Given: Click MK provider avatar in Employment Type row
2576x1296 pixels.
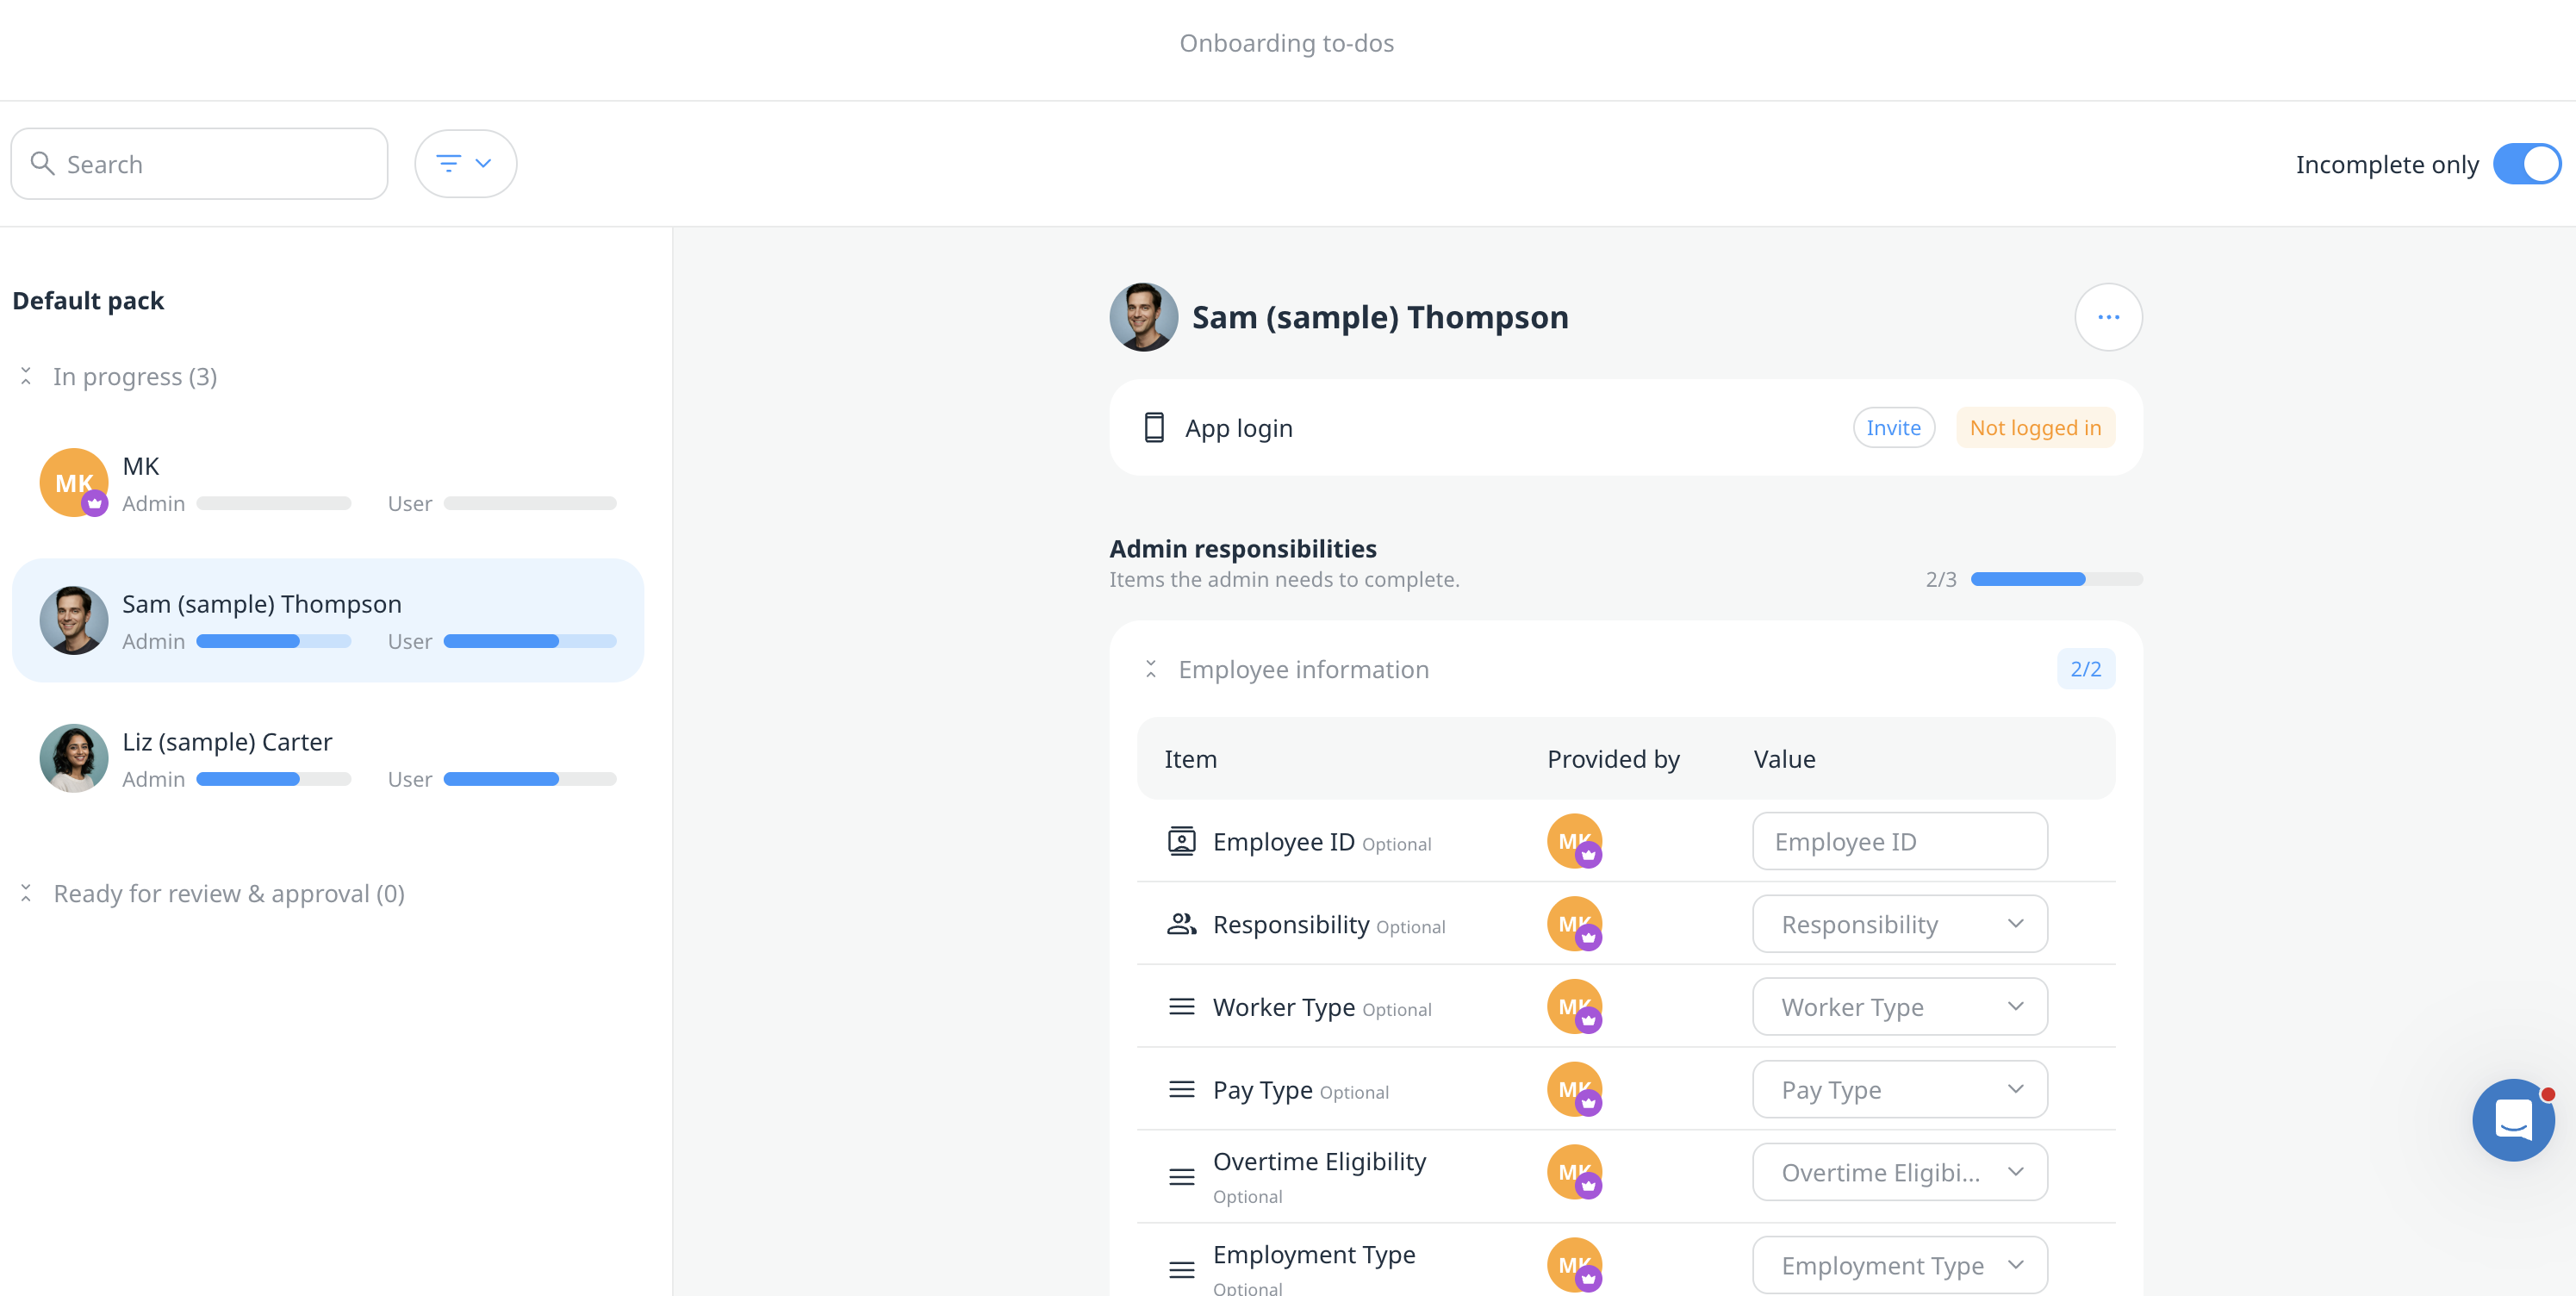Looking at the screenshot, I should tap(1574, 1265).
